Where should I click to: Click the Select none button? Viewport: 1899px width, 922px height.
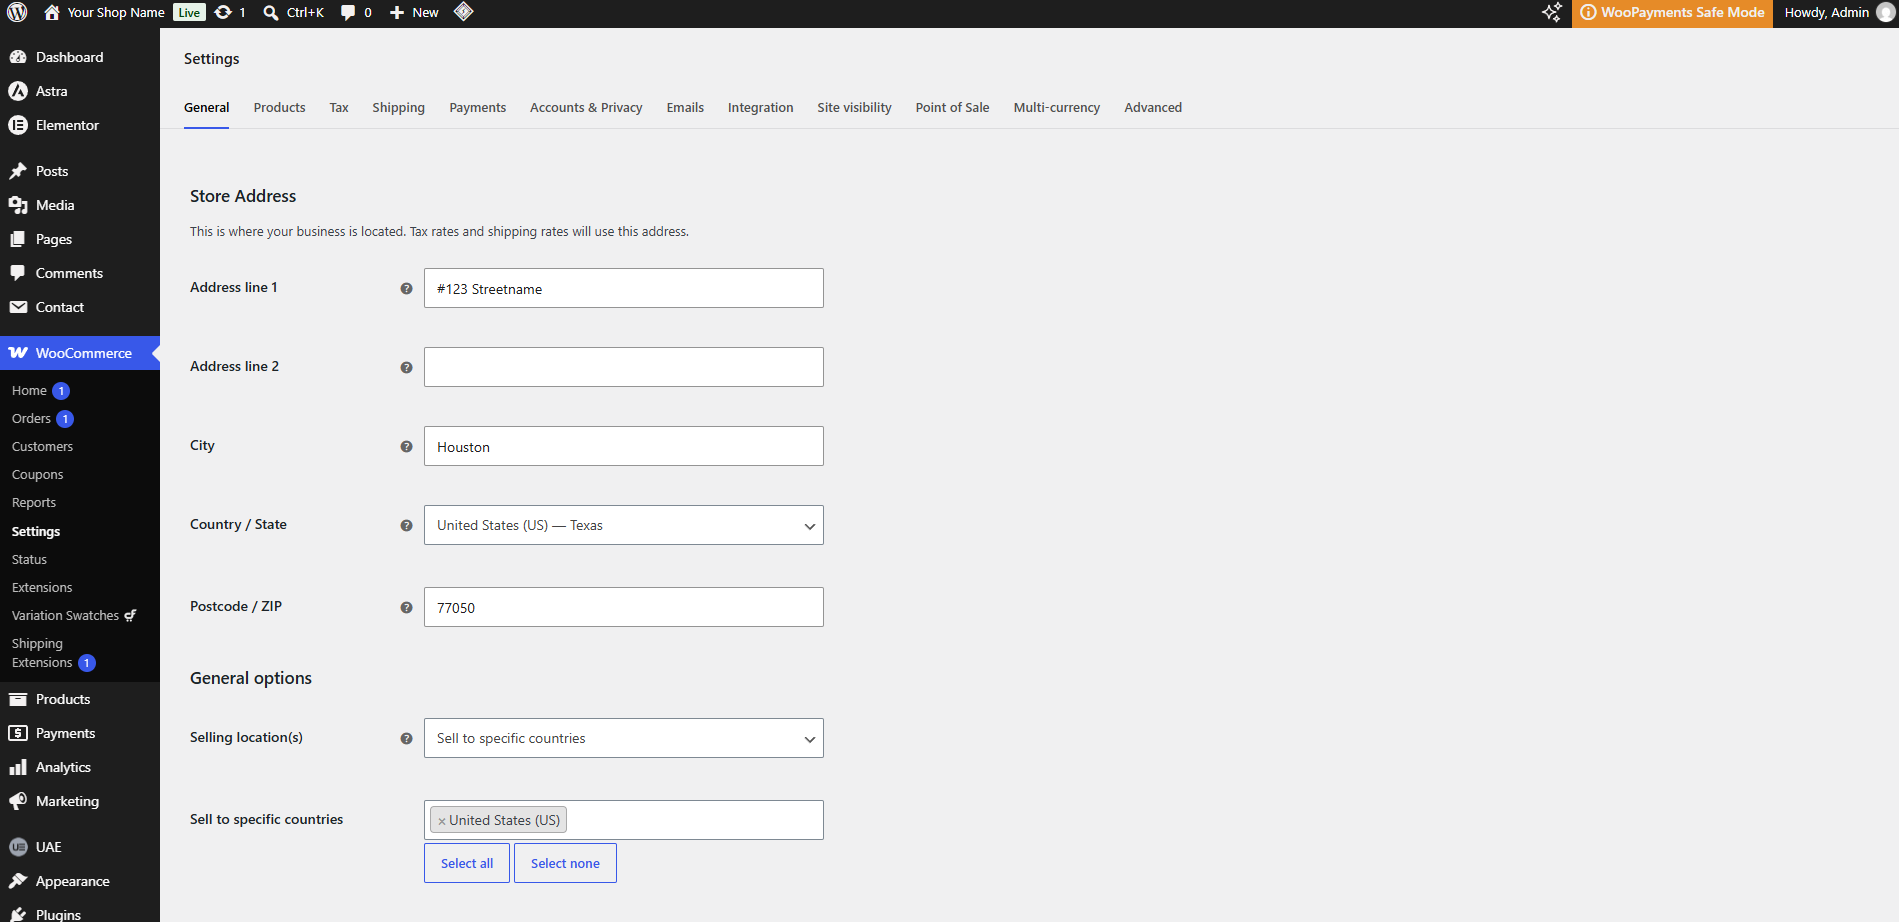point(565,863)
